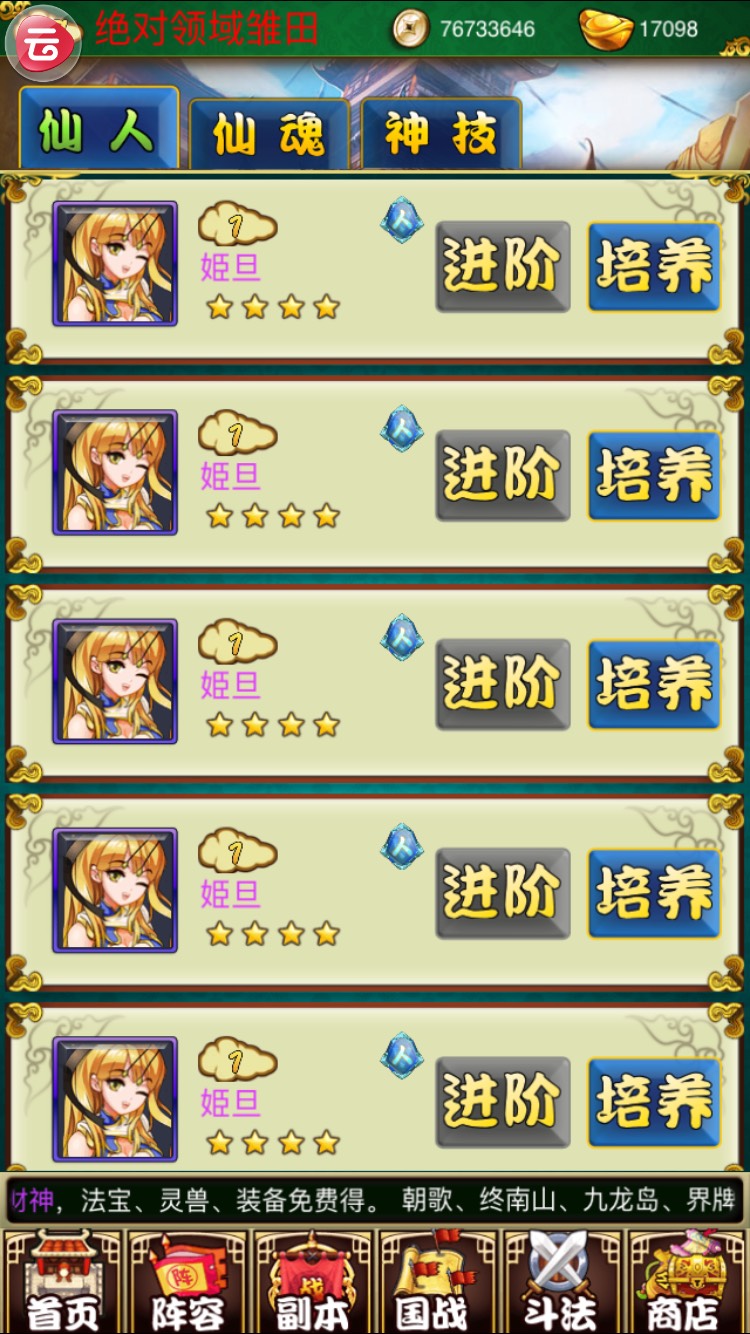Open the 首页 home icon

coord(63,1282)
